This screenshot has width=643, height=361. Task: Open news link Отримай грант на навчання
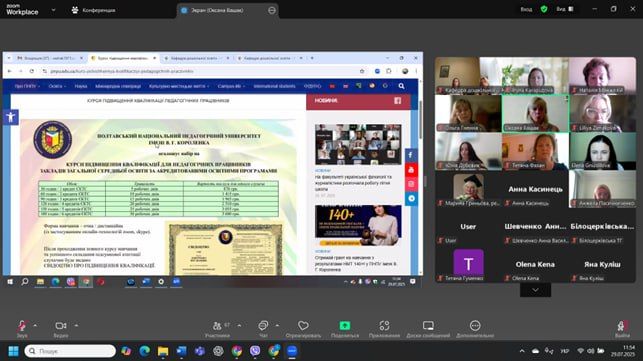[356, 264]
